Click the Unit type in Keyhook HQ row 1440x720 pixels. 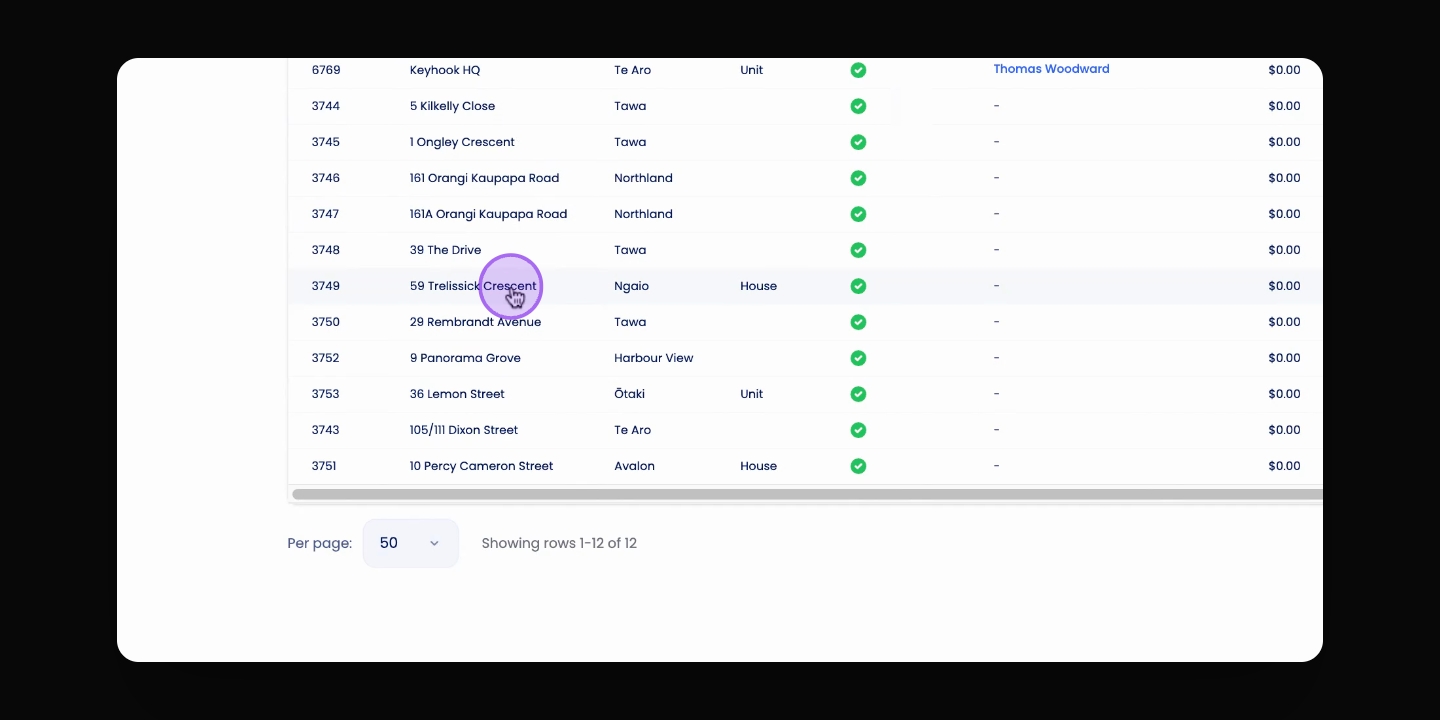pos(751,70)
